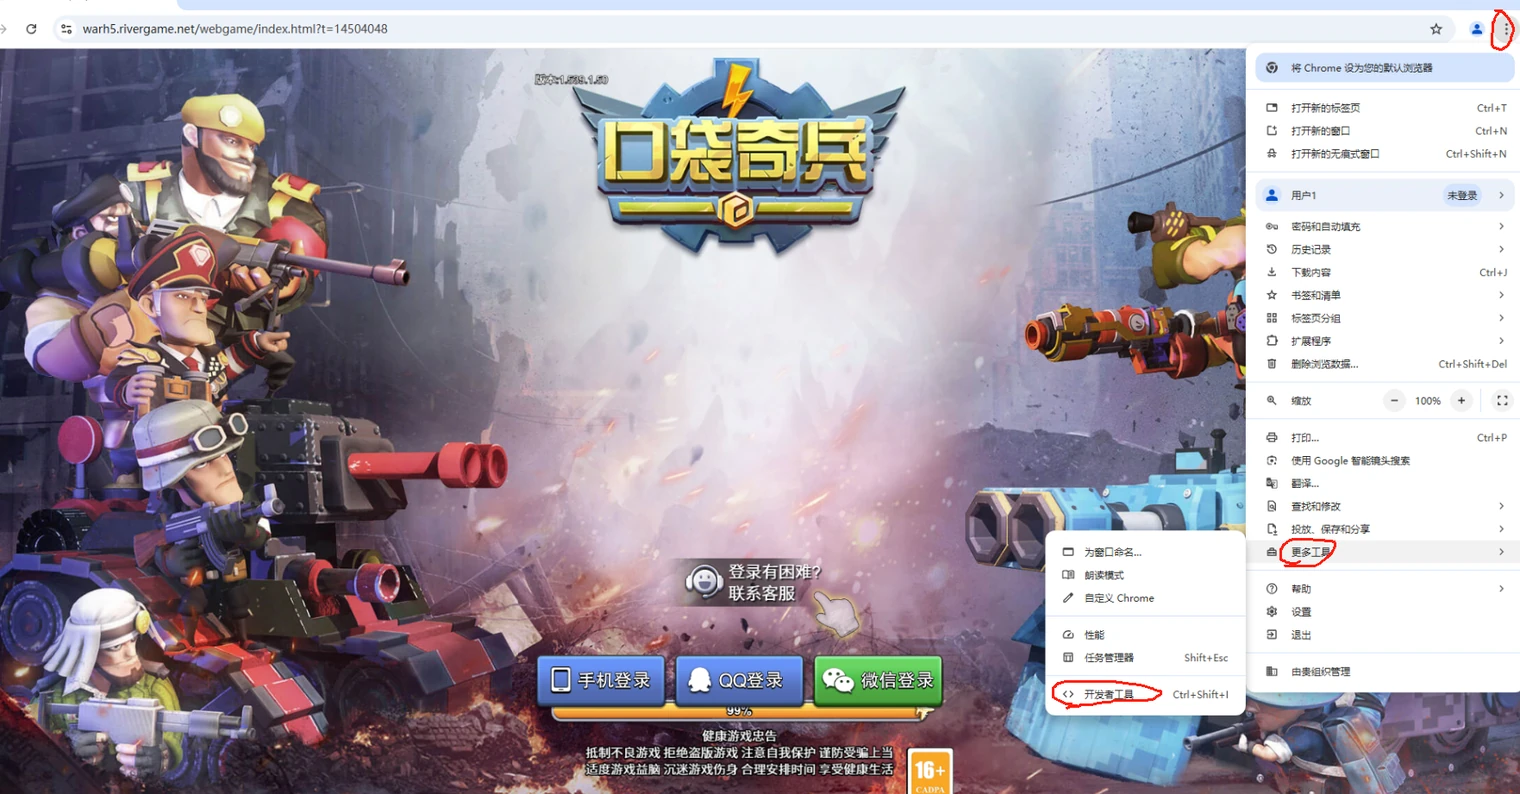Image resolution: width=1520 pixels, height=794 pixels.
Task: Select 使用 Google 智能镜头搜索
Action: [x=1385, y=460]
